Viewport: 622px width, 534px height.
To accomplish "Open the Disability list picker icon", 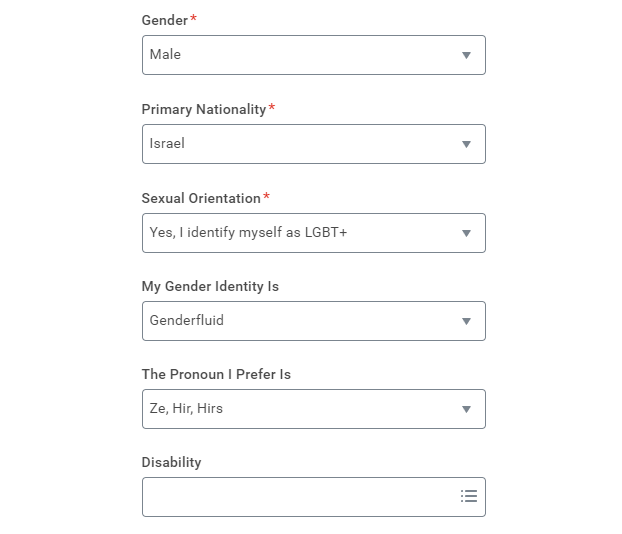I will (x=469, y=496).
